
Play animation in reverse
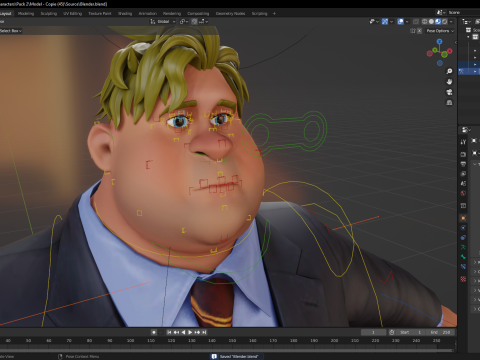(183, 332)
